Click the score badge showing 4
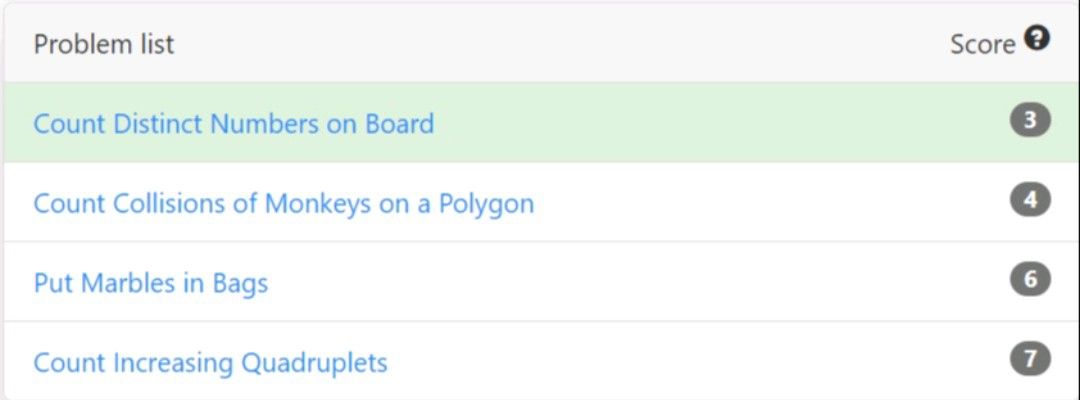 pyautogui.click(x=1030, y=200)
